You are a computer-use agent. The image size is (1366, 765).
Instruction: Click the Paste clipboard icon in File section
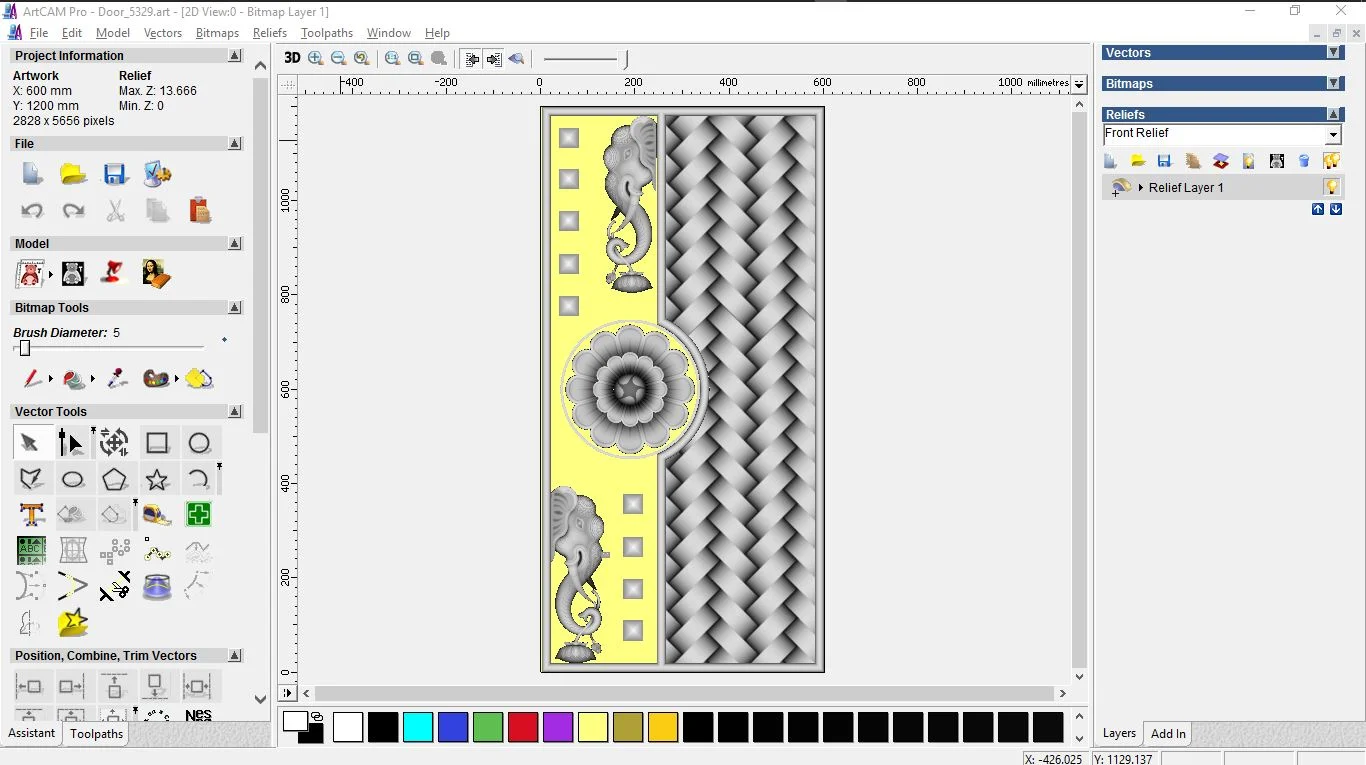click(199, 210)
